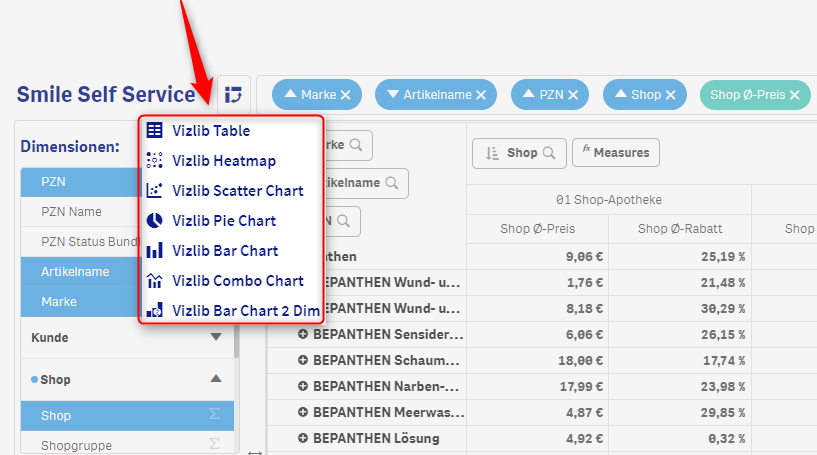Click the Vizlib Scatter Chart icon
The width and height of the screenshot is (817, 455).
(x=154, y=191)
